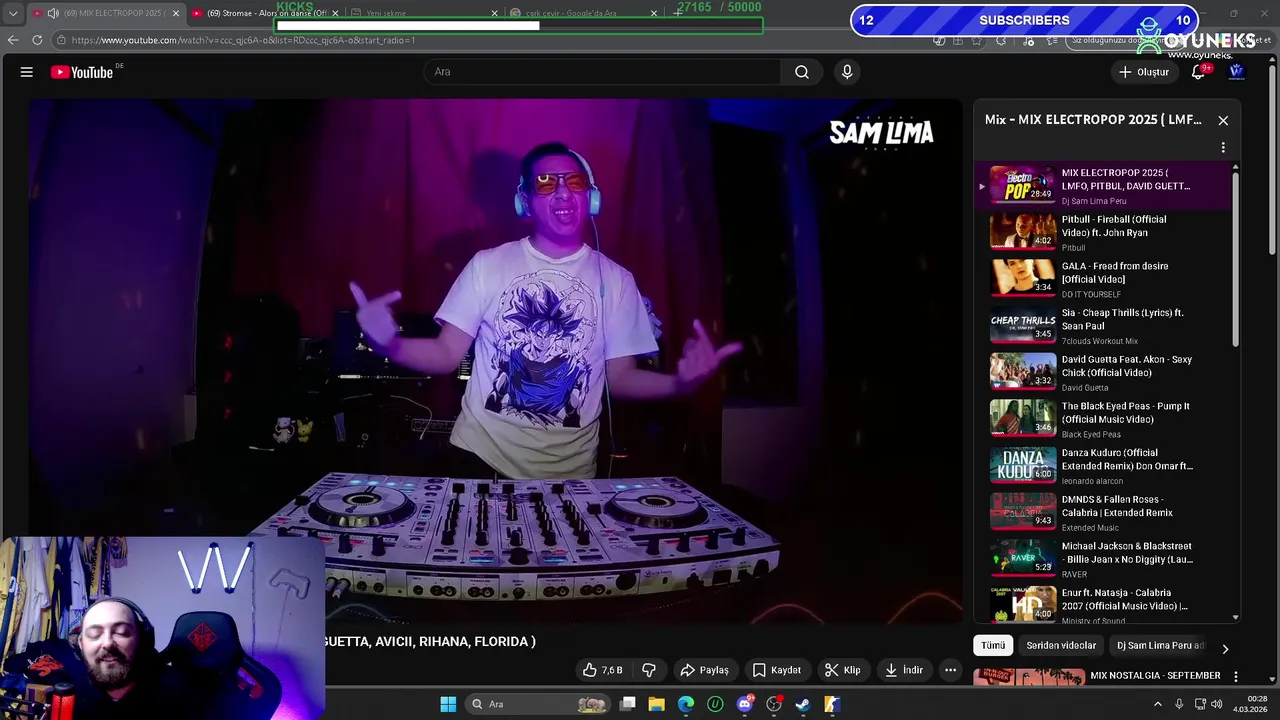The height and width of the screenshot is (720, 1280).
Task: Open the browser tab search dropdown
Action: point(13,13)
